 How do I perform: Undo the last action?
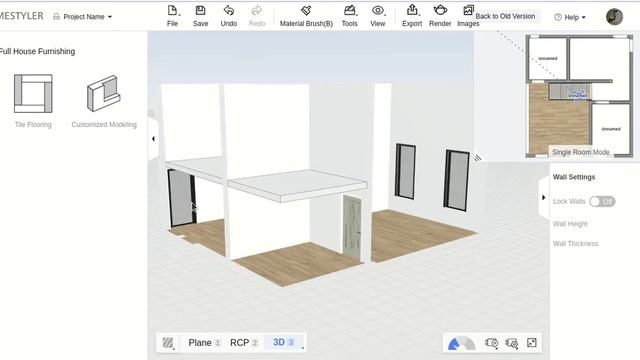(x=229, y=11)
